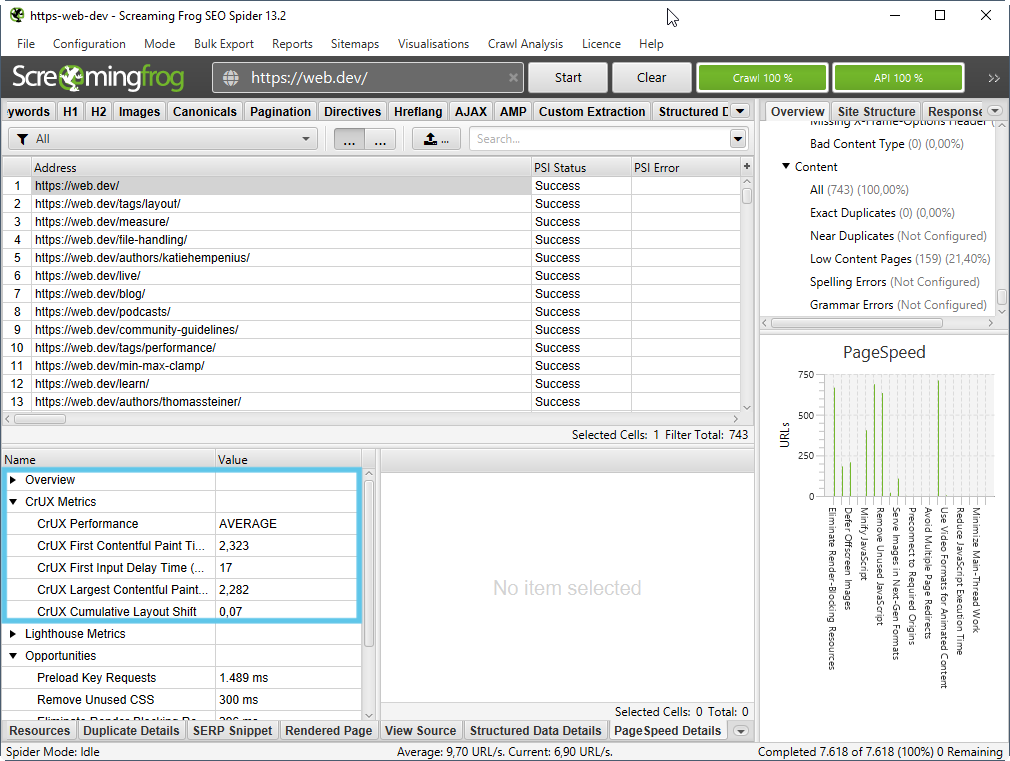Select the Preload Key Requests row

pos(181,678)
